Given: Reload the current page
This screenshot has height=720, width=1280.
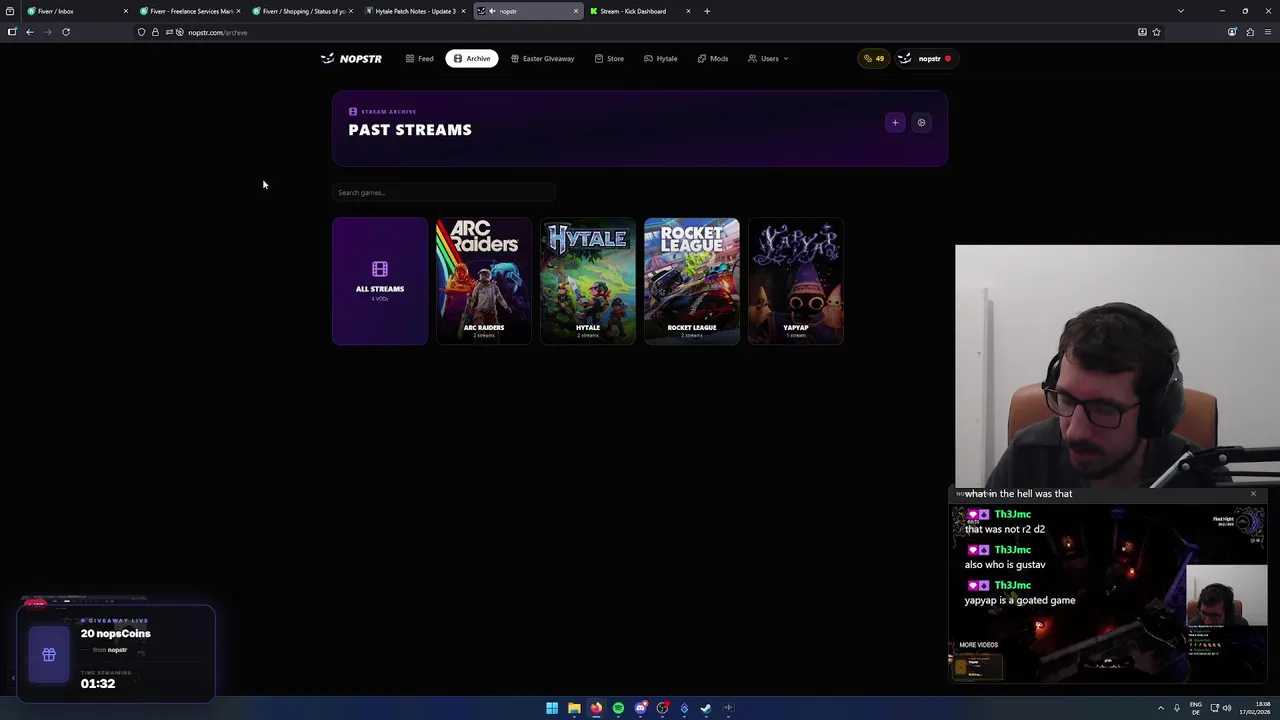Looking at the screenshot, I should pos(66,32).
